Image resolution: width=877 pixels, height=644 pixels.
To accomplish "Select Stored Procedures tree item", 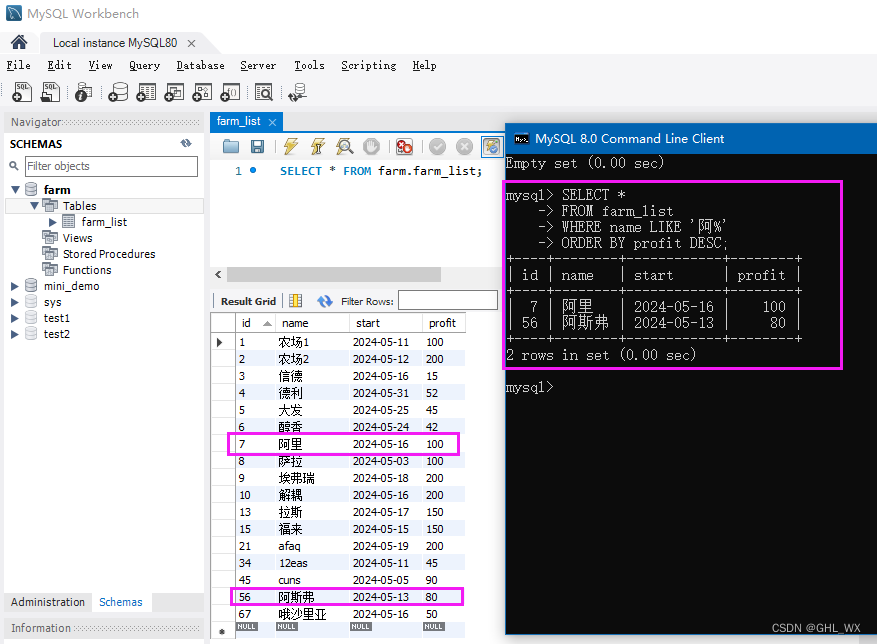I will 109,254.
